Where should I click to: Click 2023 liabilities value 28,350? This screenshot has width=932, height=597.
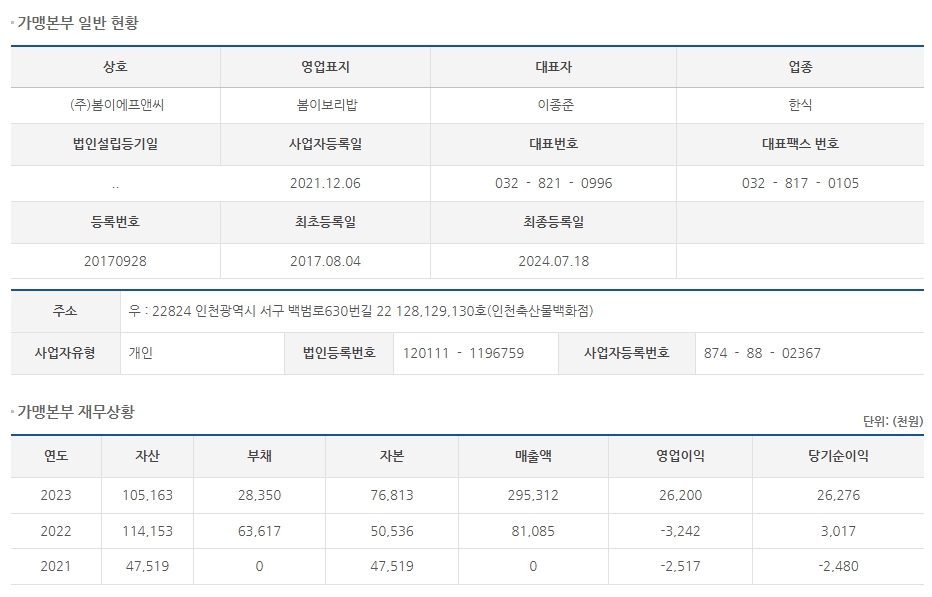pos(259,495)
